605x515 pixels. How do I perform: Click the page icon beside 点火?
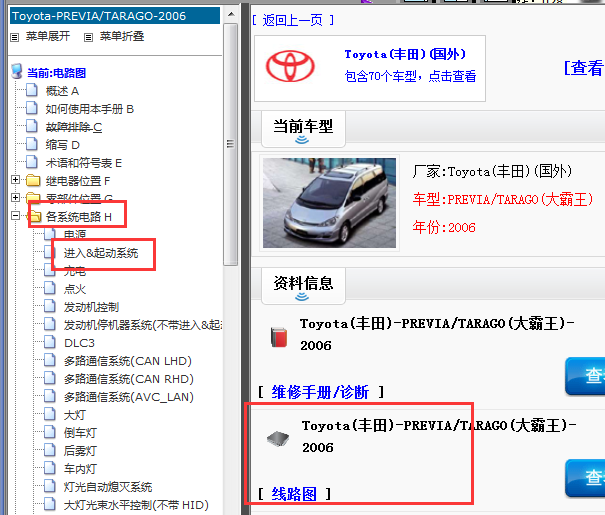pos(49,288)
